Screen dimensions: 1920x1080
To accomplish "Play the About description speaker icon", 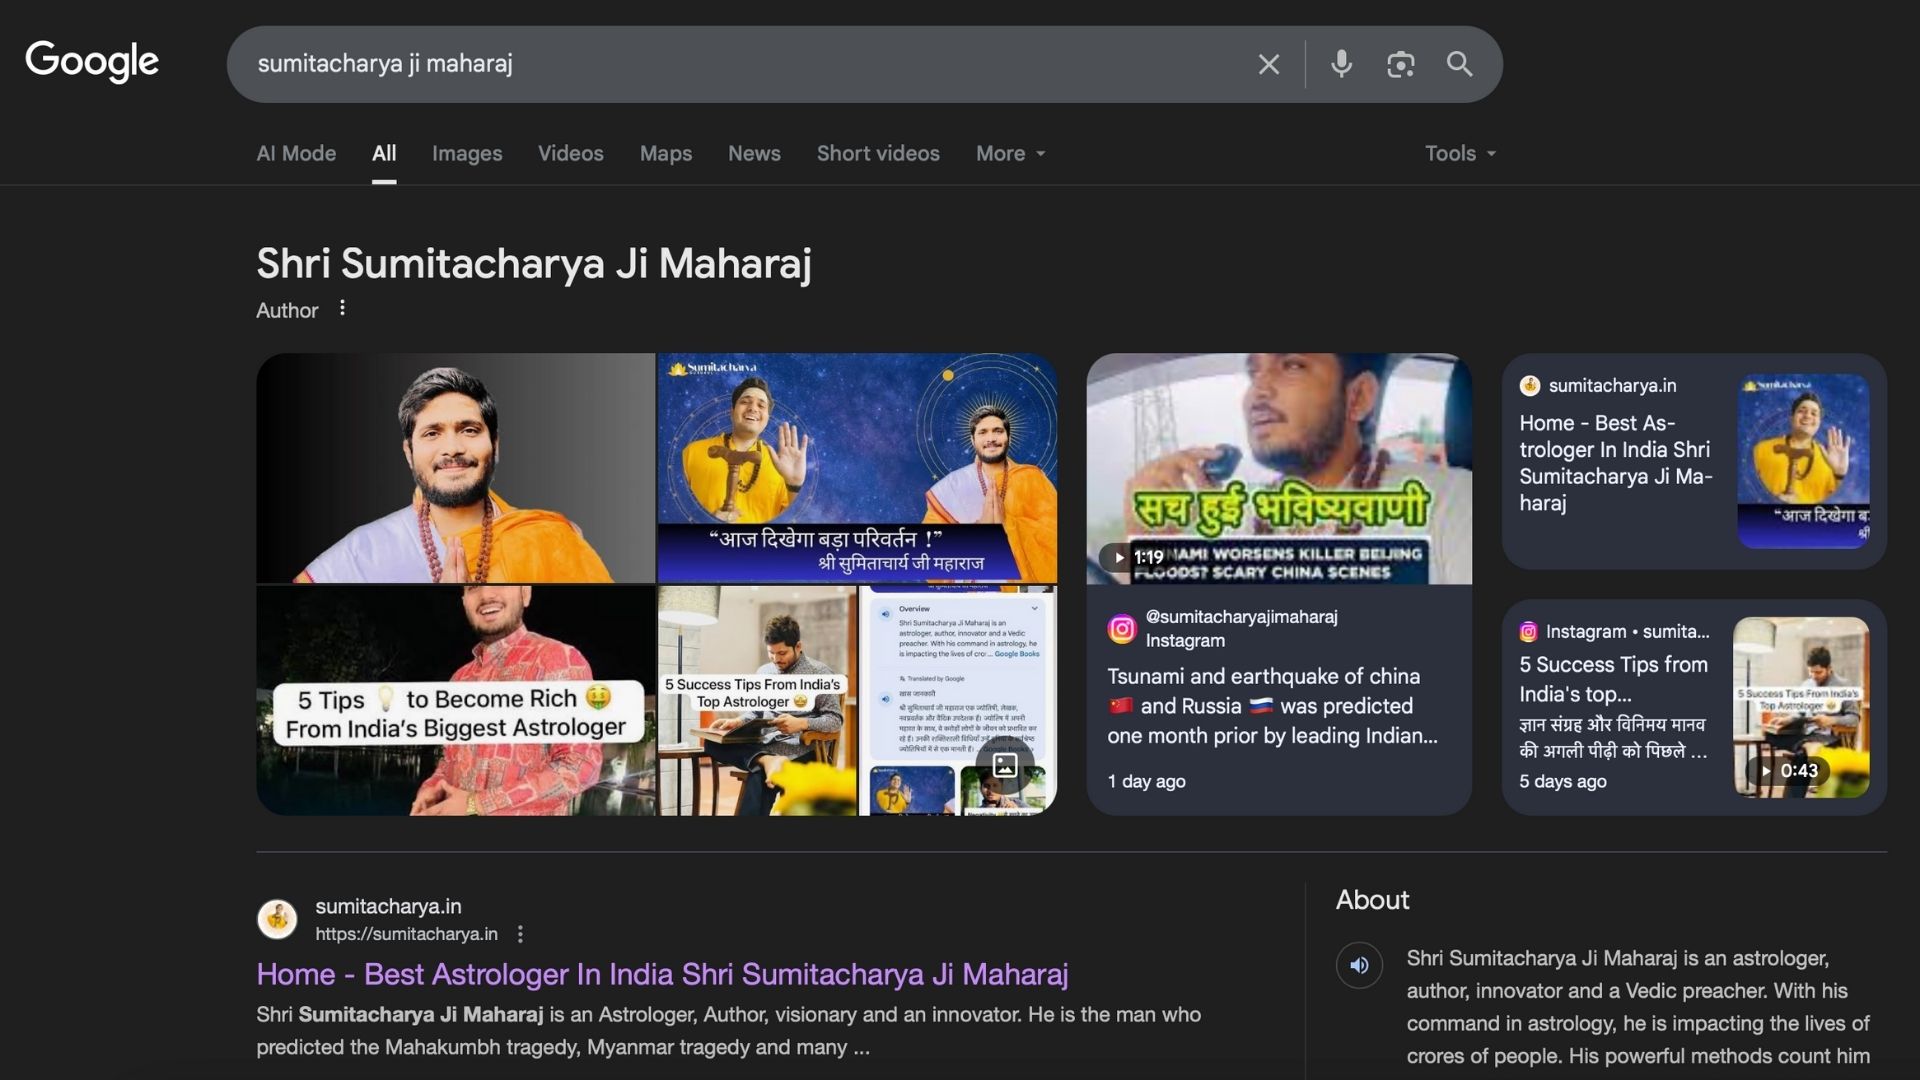I will point(1359,965).
